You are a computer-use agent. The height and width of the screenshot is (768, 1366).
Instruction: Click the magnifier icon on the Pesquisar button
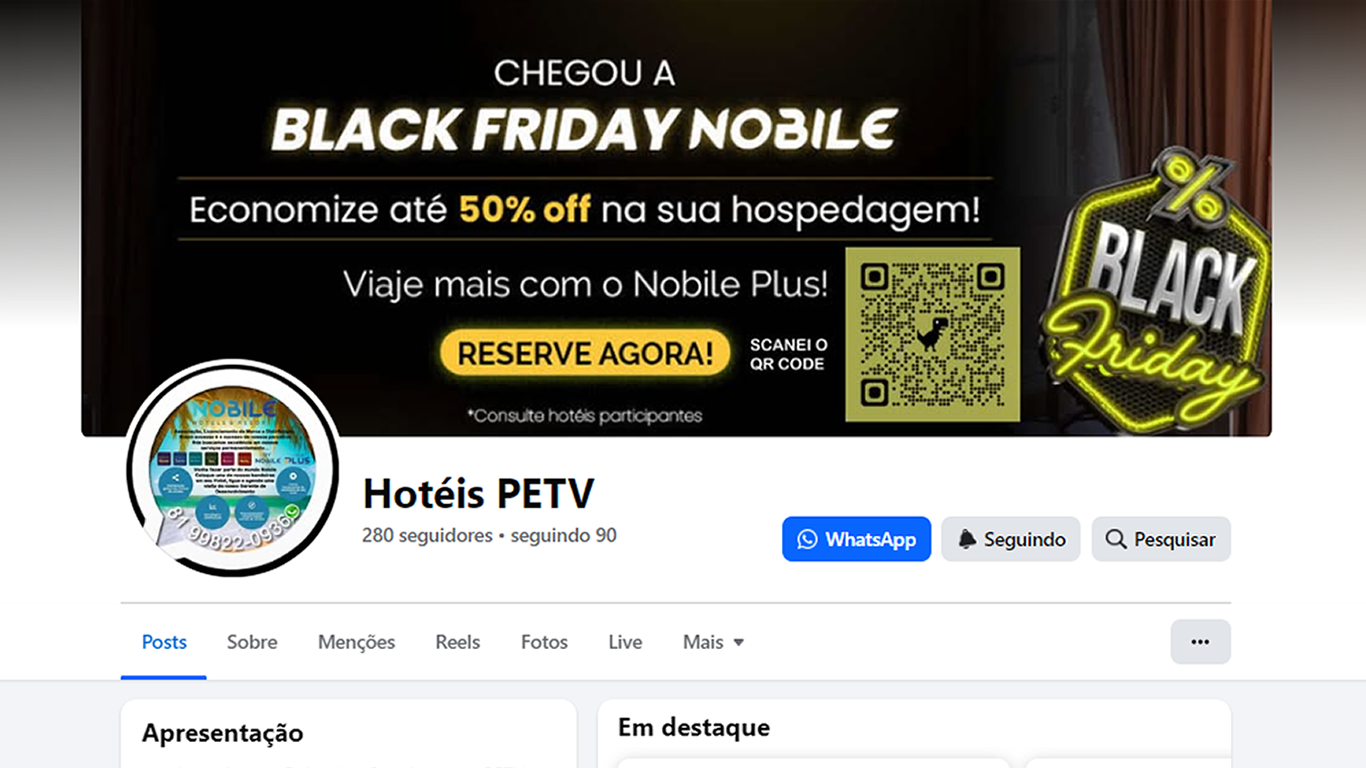[1116, 540]
